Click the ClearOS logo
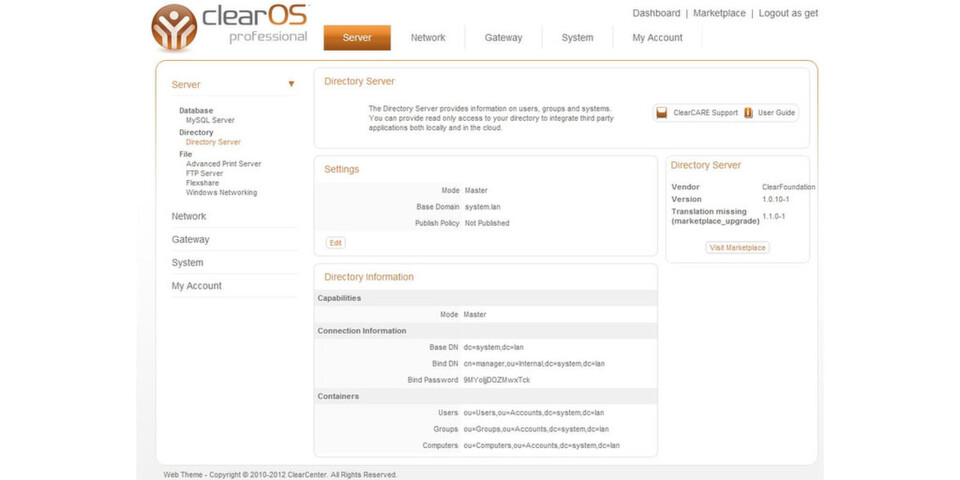 point(229,26)
